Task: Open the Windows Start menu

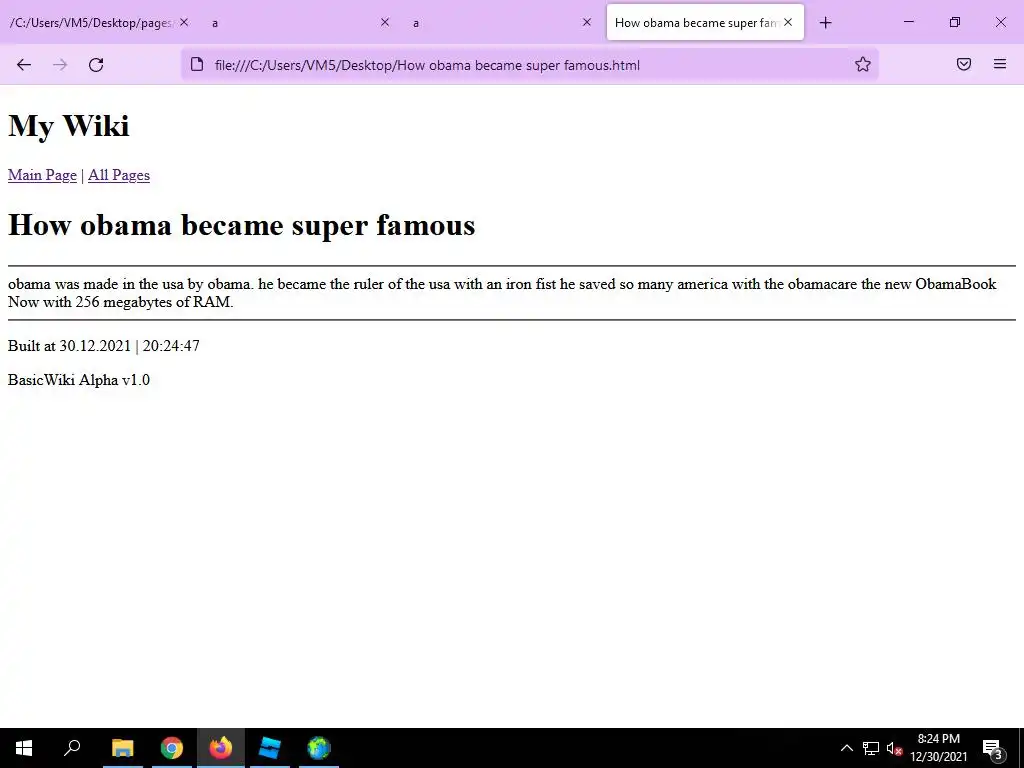Action: tap(24, 748)
